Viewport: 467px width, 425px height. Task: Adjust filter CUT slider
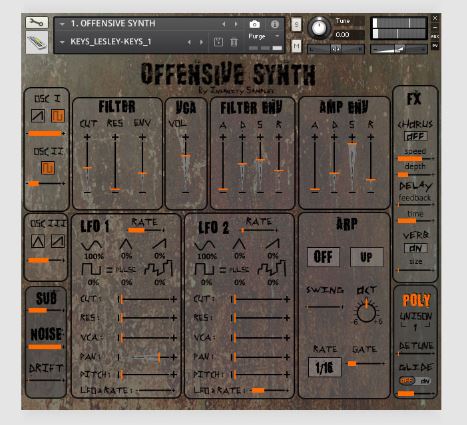coord(87,165)
